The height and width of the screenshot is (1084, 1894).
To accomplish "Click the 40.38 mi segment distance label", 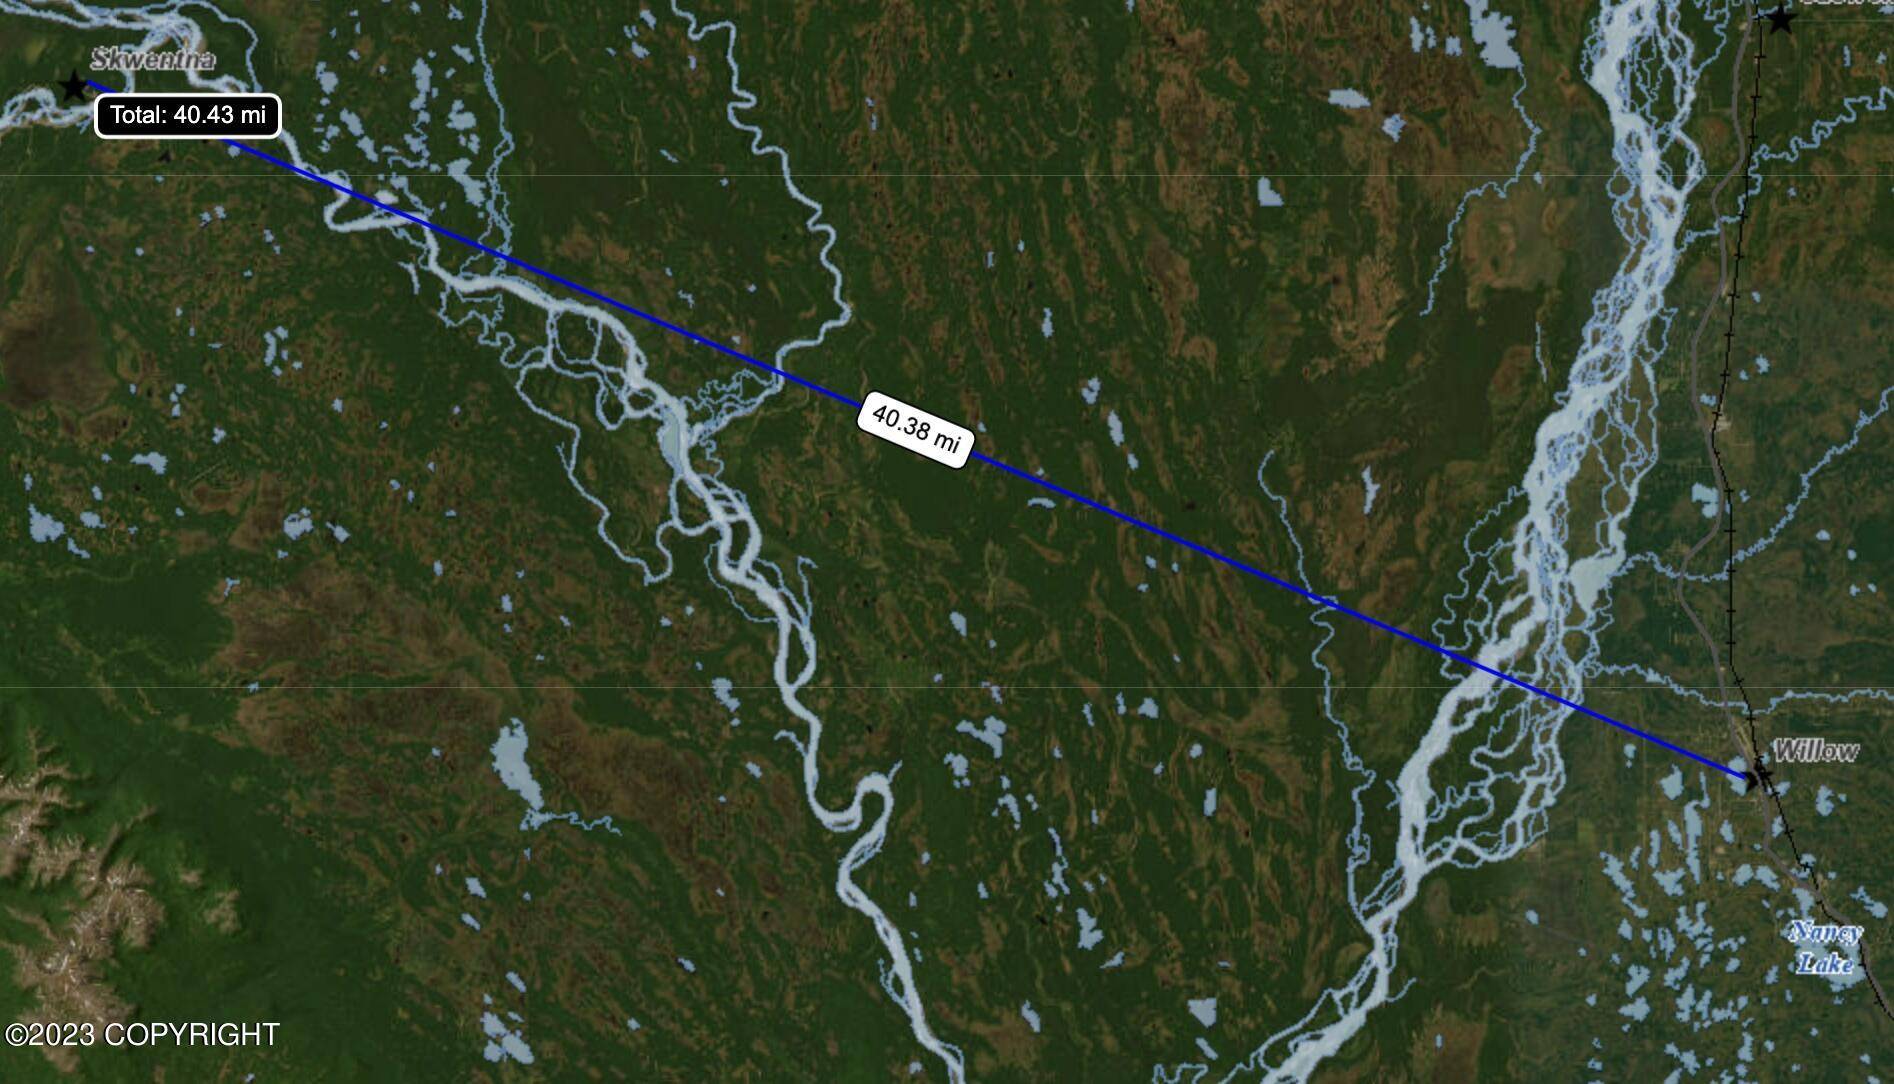I will (x=914, y=430).
